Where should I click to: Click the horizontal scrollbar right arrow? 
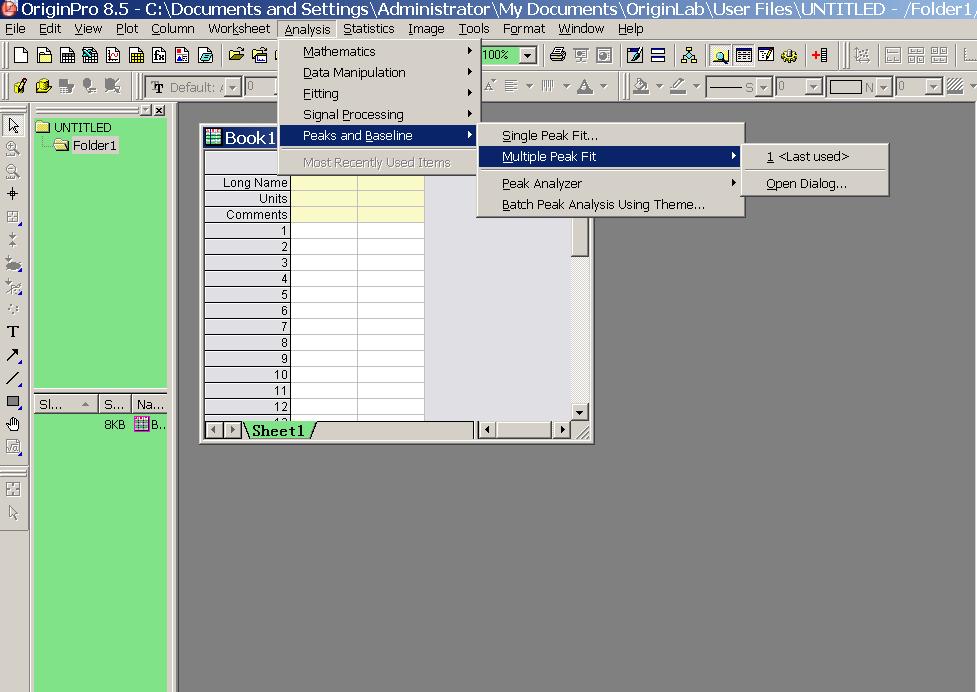(562, 429)
